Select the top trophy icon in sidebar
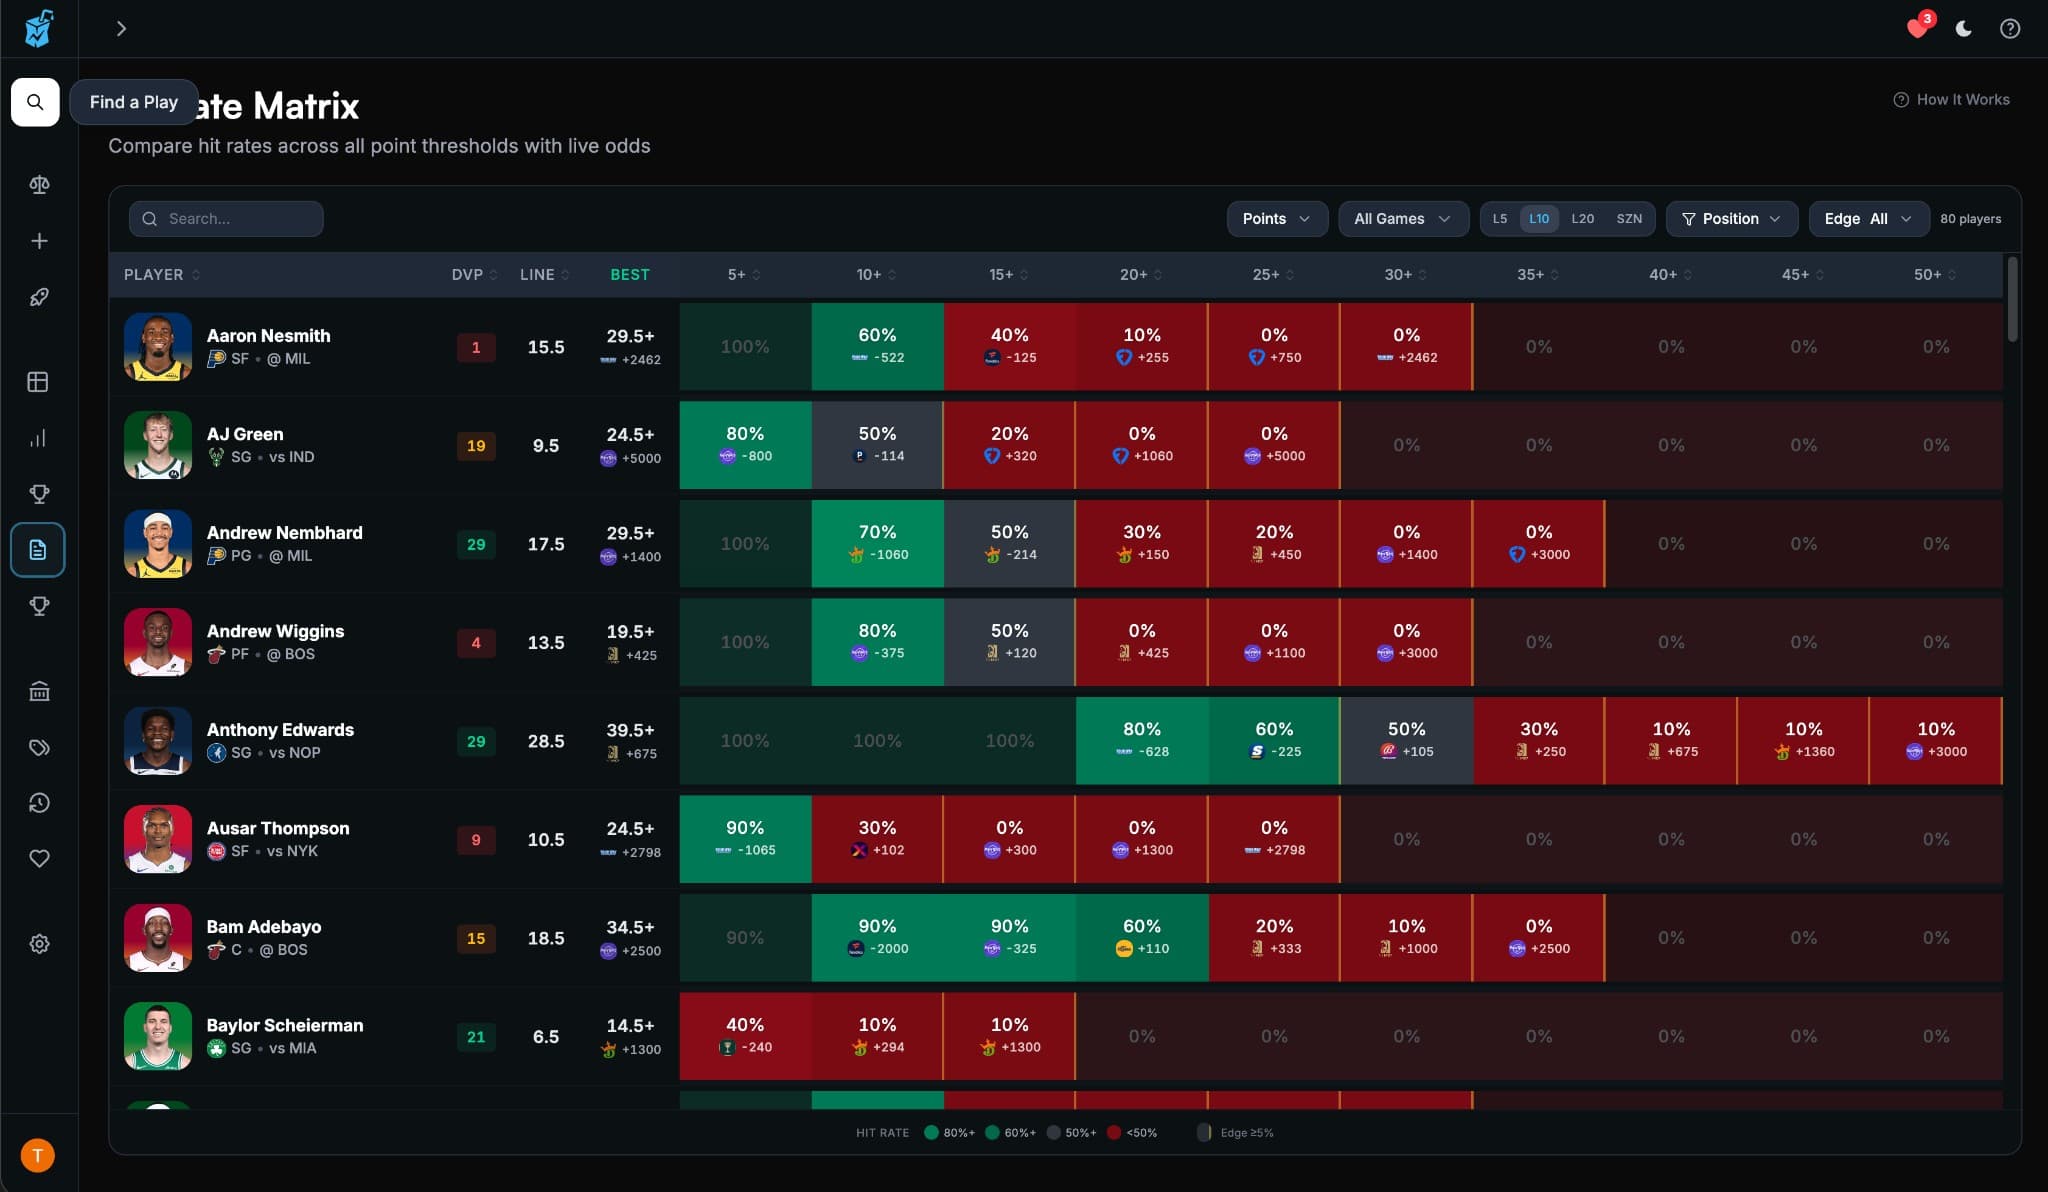Image resolution: width=2048 pixels, height=1192 pixels. pos(40,493)
